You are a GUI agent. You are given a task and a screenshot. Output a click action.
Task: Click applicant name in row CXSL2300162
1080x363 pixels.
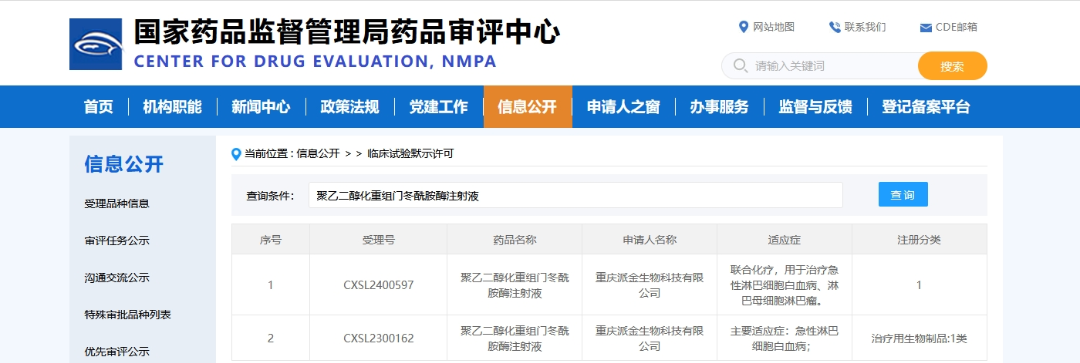tap(650, 338)
